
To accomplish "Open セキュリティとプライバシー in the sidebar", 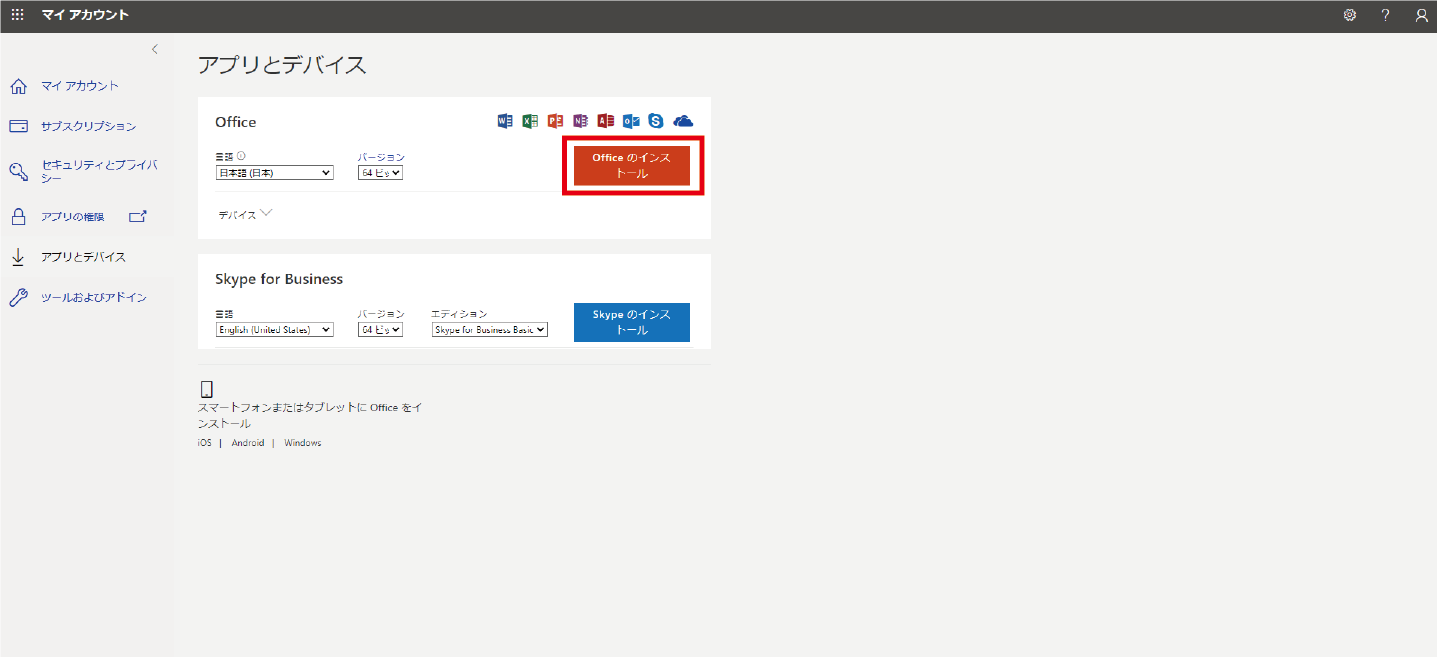I will [x=99, y=171].
